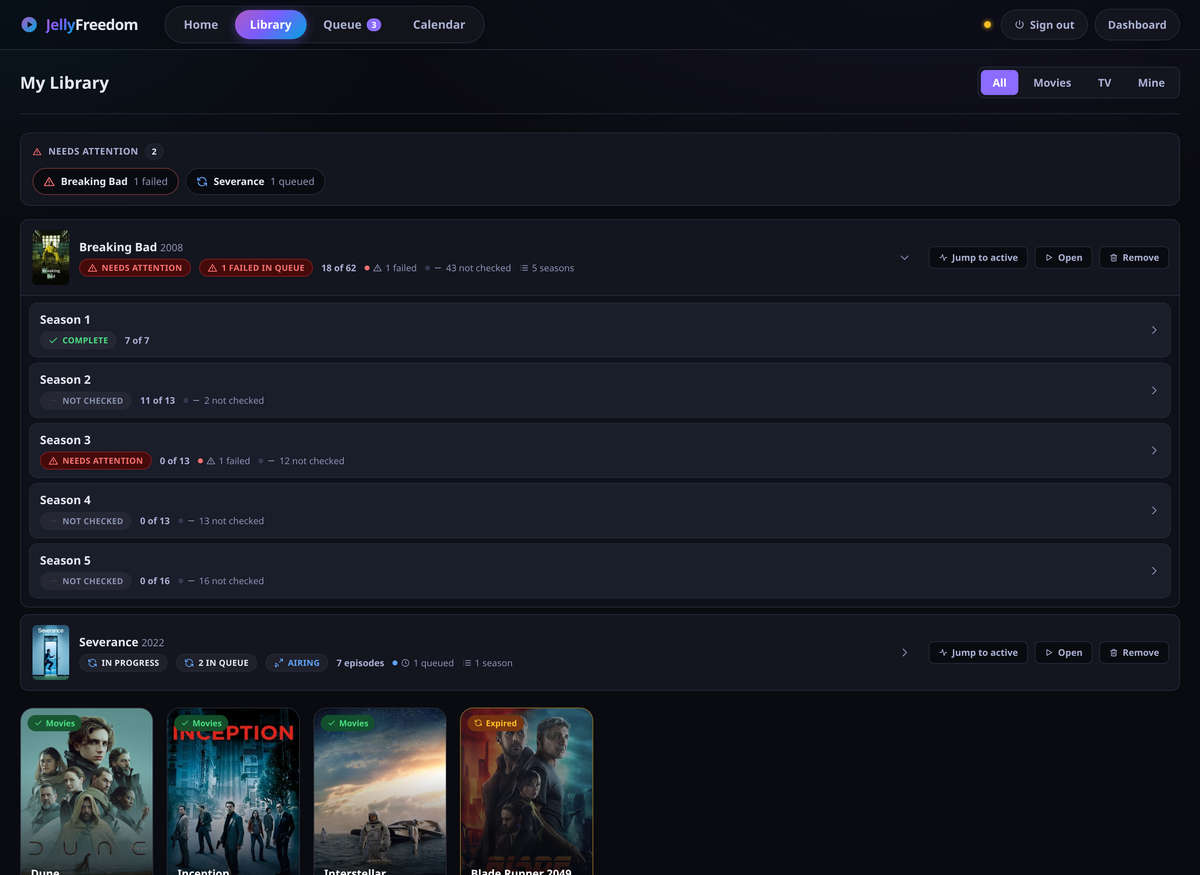Click the Severance 1 queued chip
This screenshot has height=875, width=1200.
[x=255, y=182]
